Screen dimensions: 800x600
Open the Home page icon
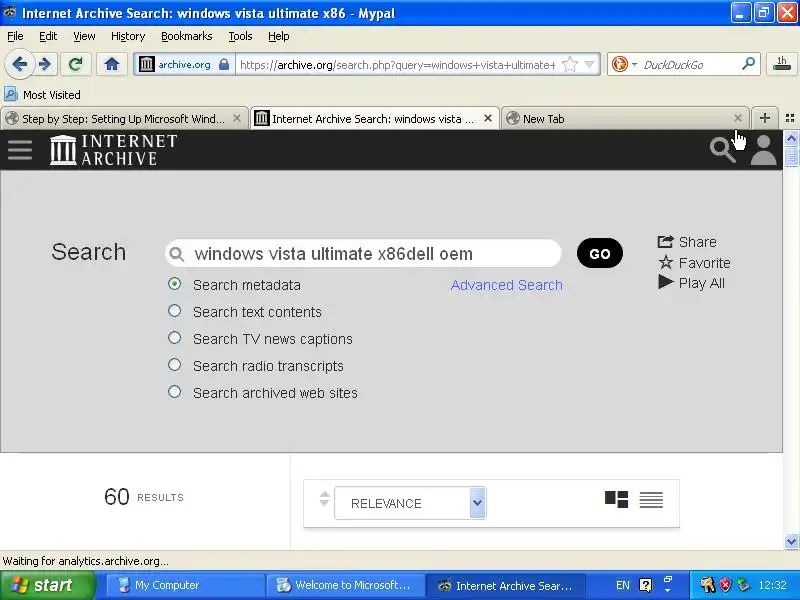click(112, 64)
